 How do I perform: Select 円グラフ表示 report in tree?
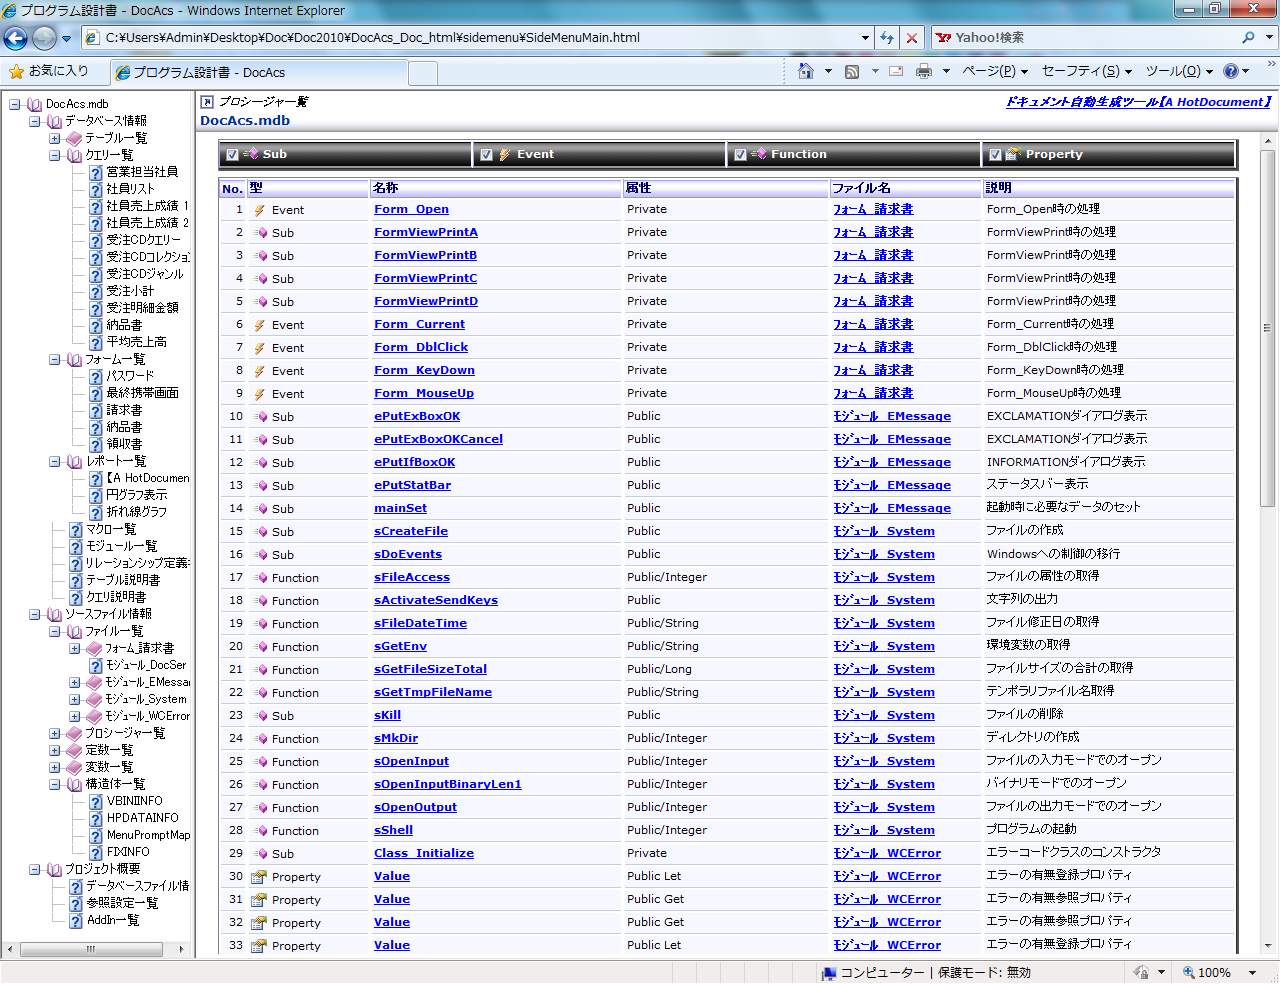coord(137,495)
